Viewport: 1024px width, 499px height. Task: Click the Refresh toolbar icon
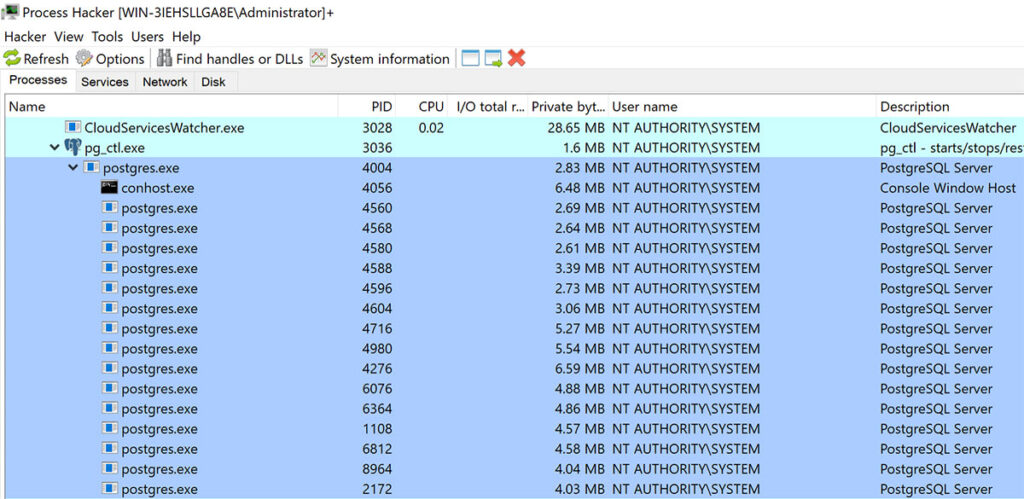coord(12,59)
